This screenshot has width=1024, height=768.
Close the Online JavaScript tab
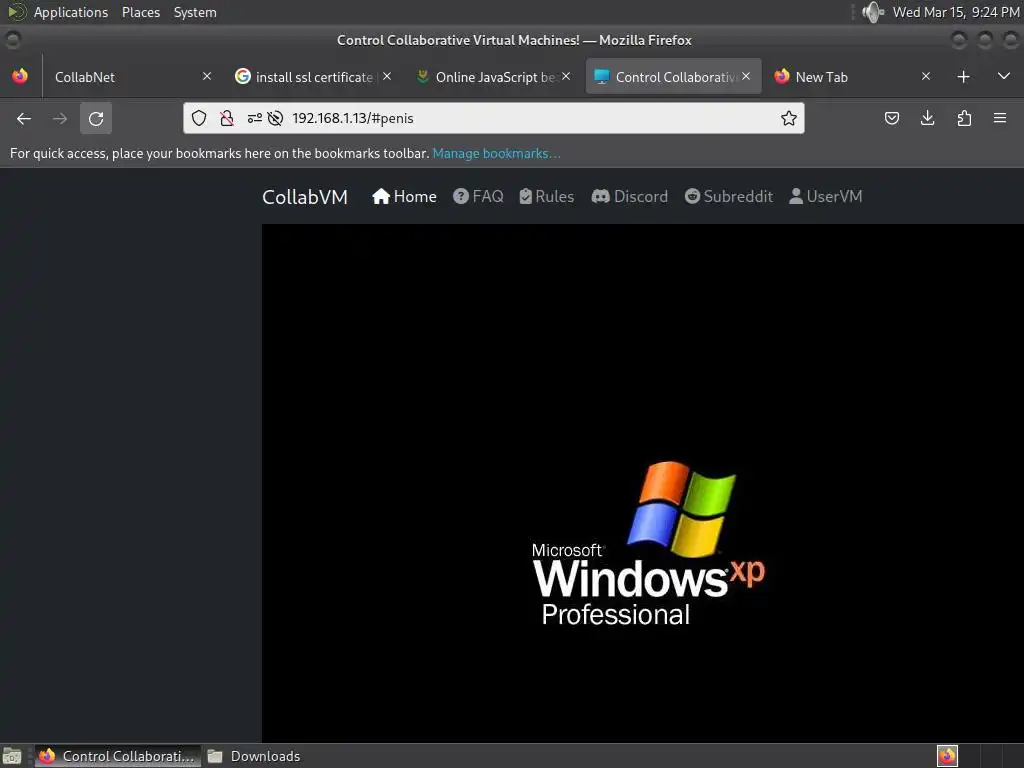coord(566,76)
